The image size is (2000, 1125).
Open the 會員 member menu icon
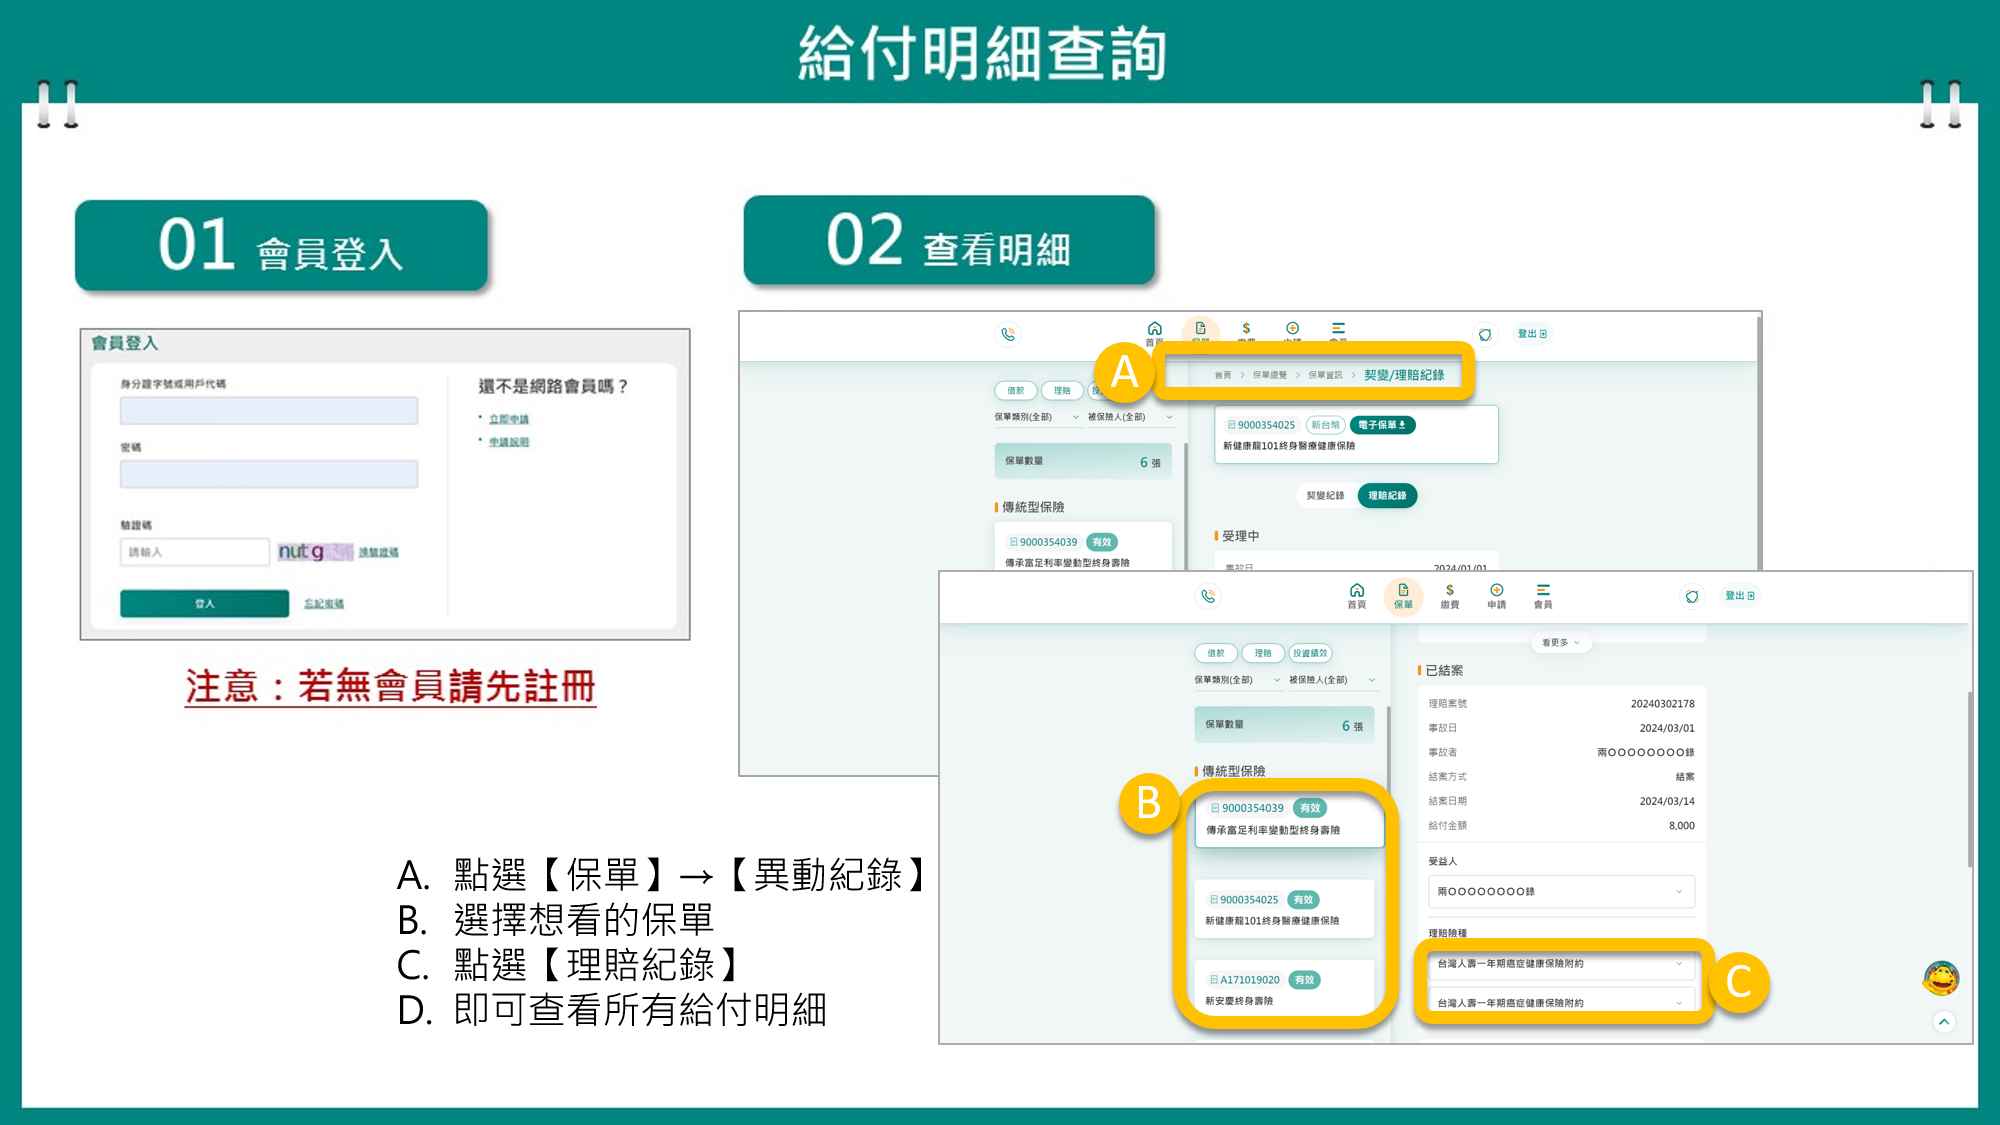pos(1543,596)
